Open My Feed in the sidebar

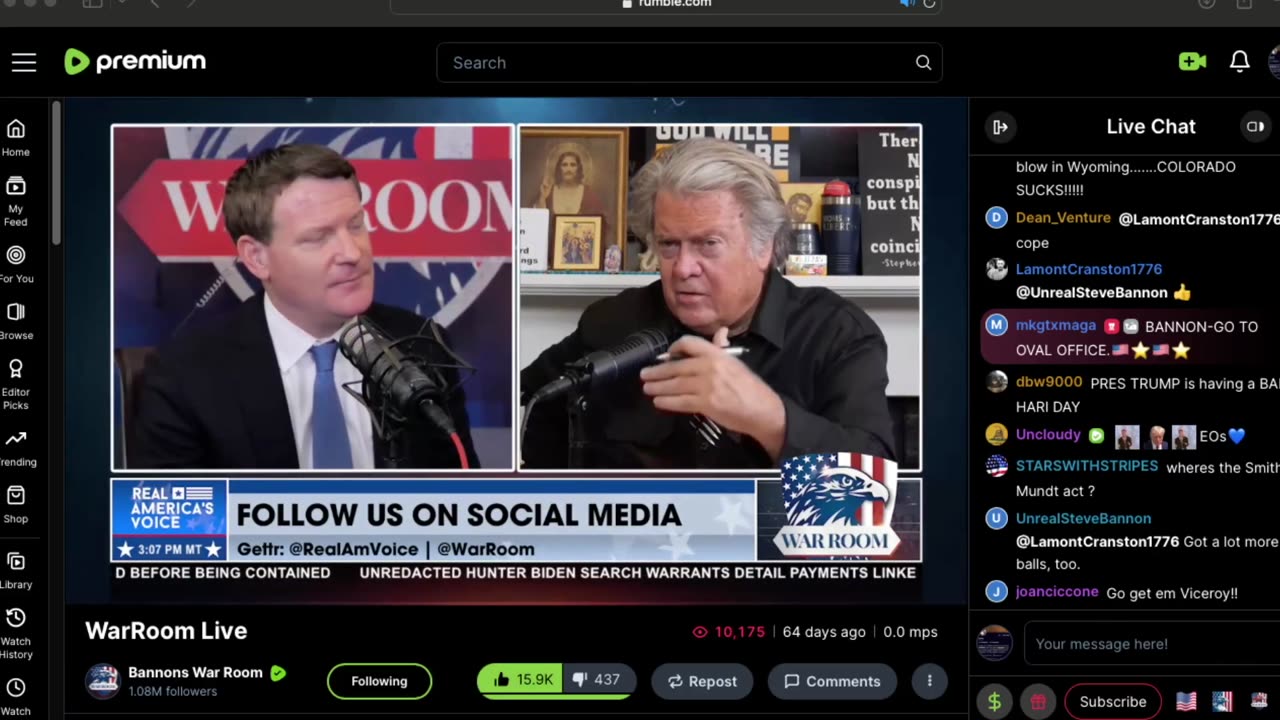tap(16, 201)
